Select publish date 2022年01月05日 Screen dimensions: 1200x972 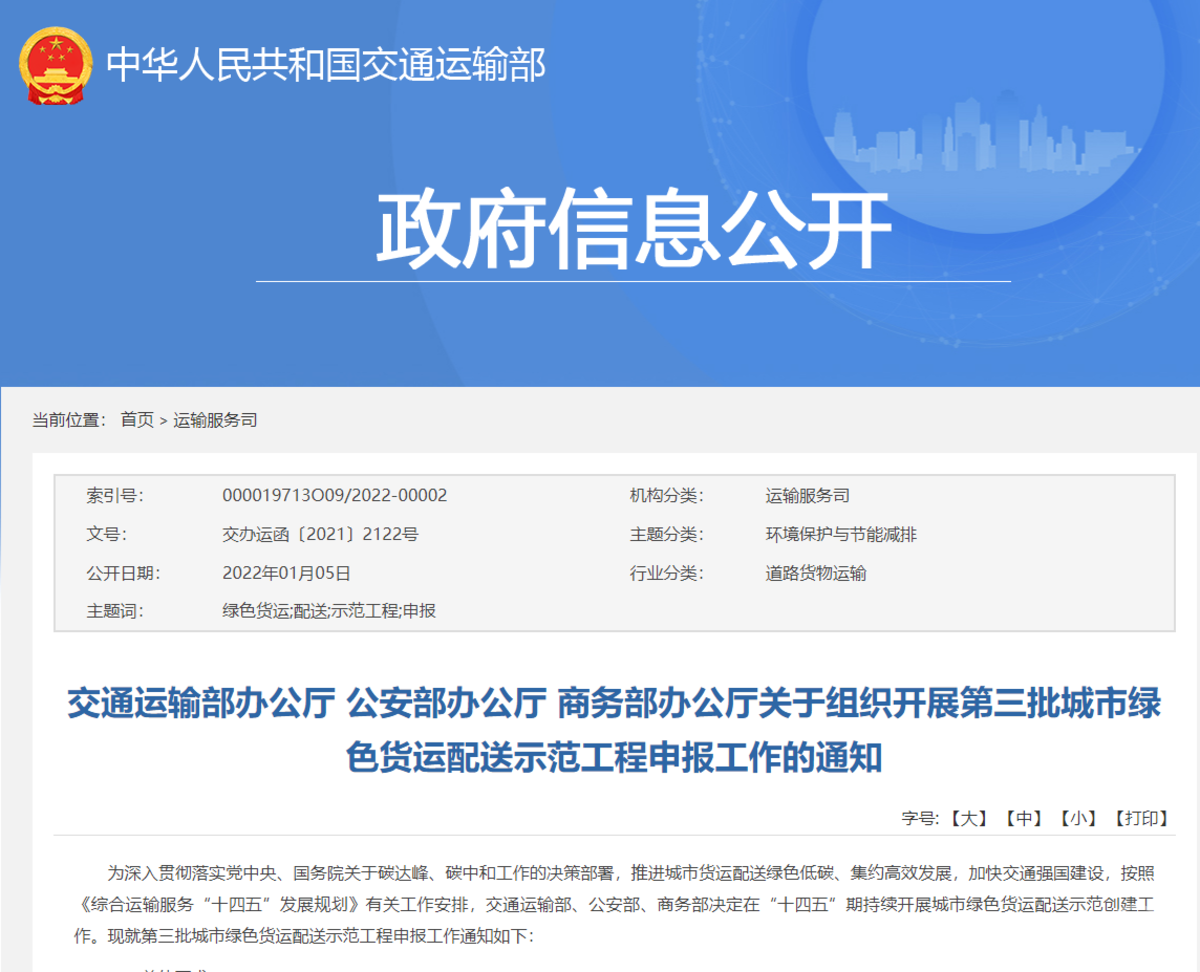coord(286,573)
